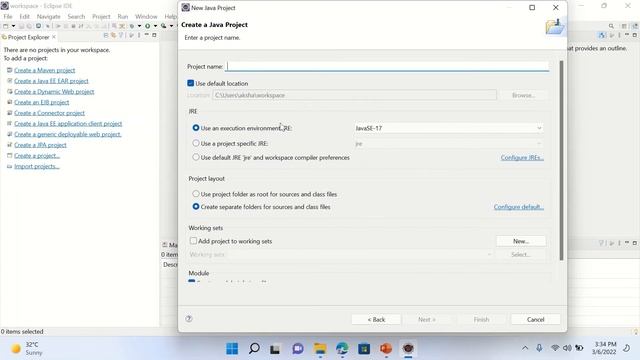This screenshot has width=640, height=360.
Task: Enable Add project to working sets
Action: (193, 241)
